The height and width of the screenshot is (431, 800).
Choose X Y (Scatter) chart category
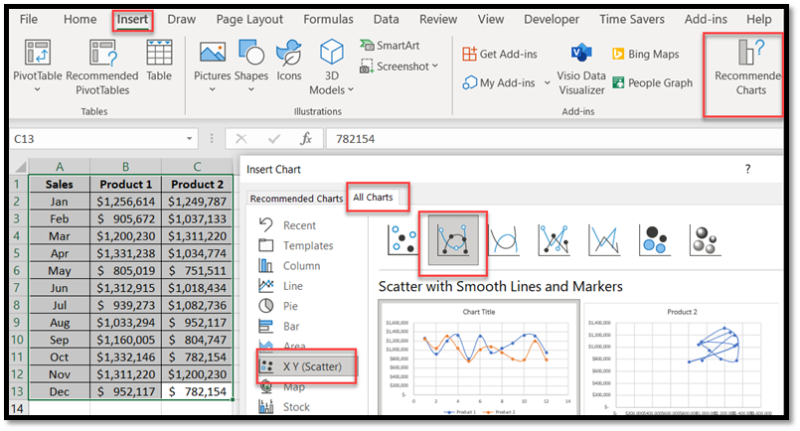(x=306, y=366)
